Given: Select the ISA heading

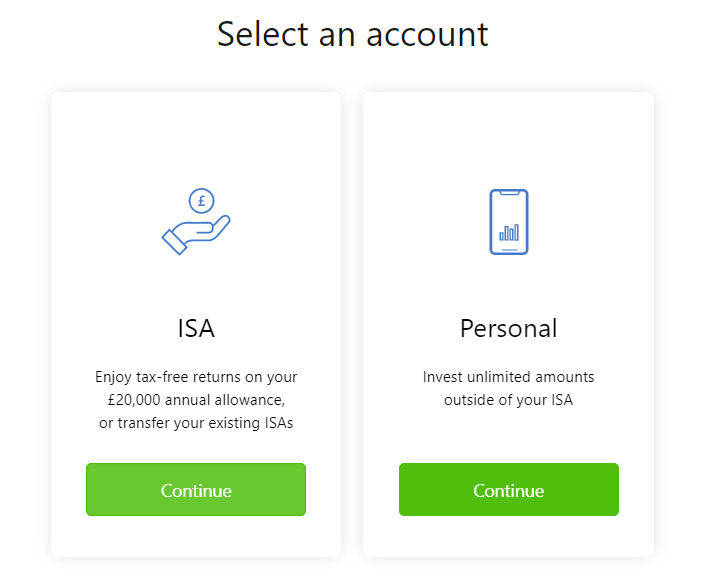Looking at the screenshot, I should pyautogui.click(x=196, y=328).
